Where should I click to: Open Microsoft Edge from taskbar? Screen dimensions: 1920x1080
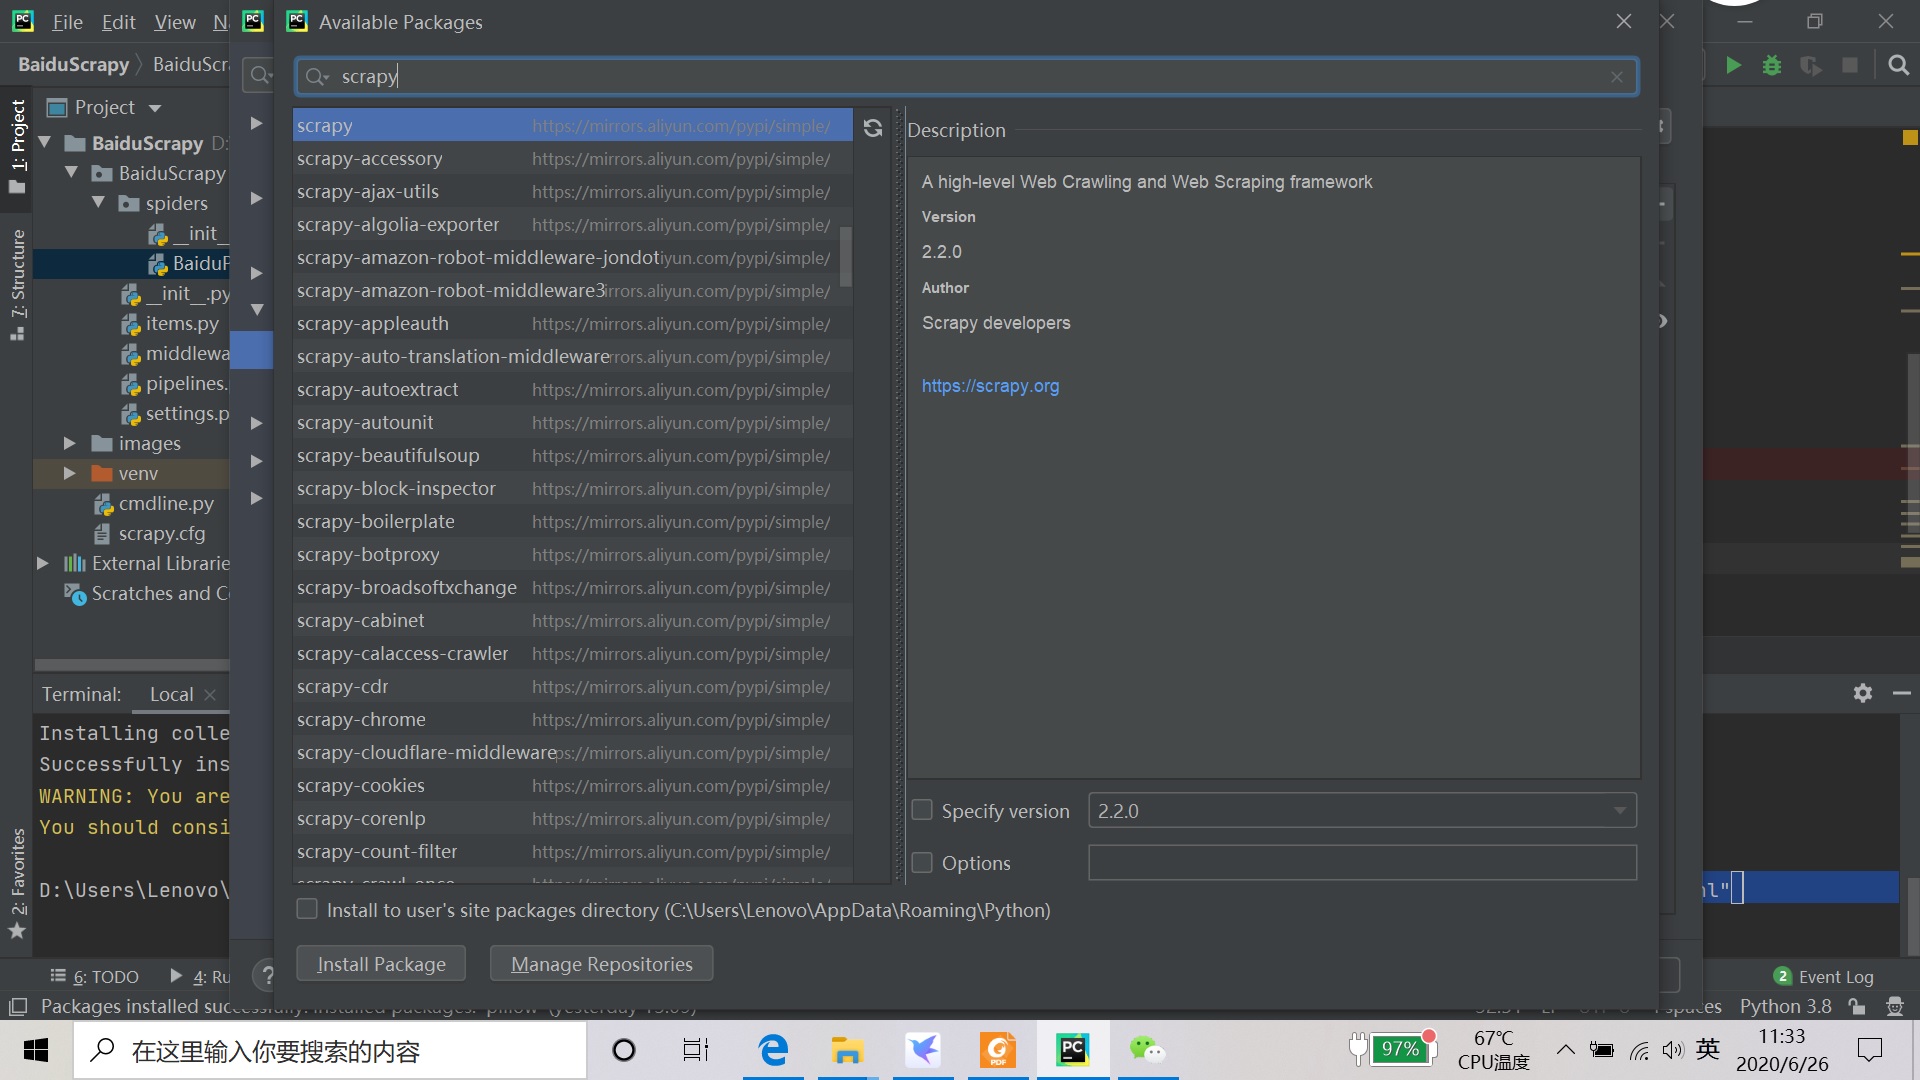pos(773,1050)
